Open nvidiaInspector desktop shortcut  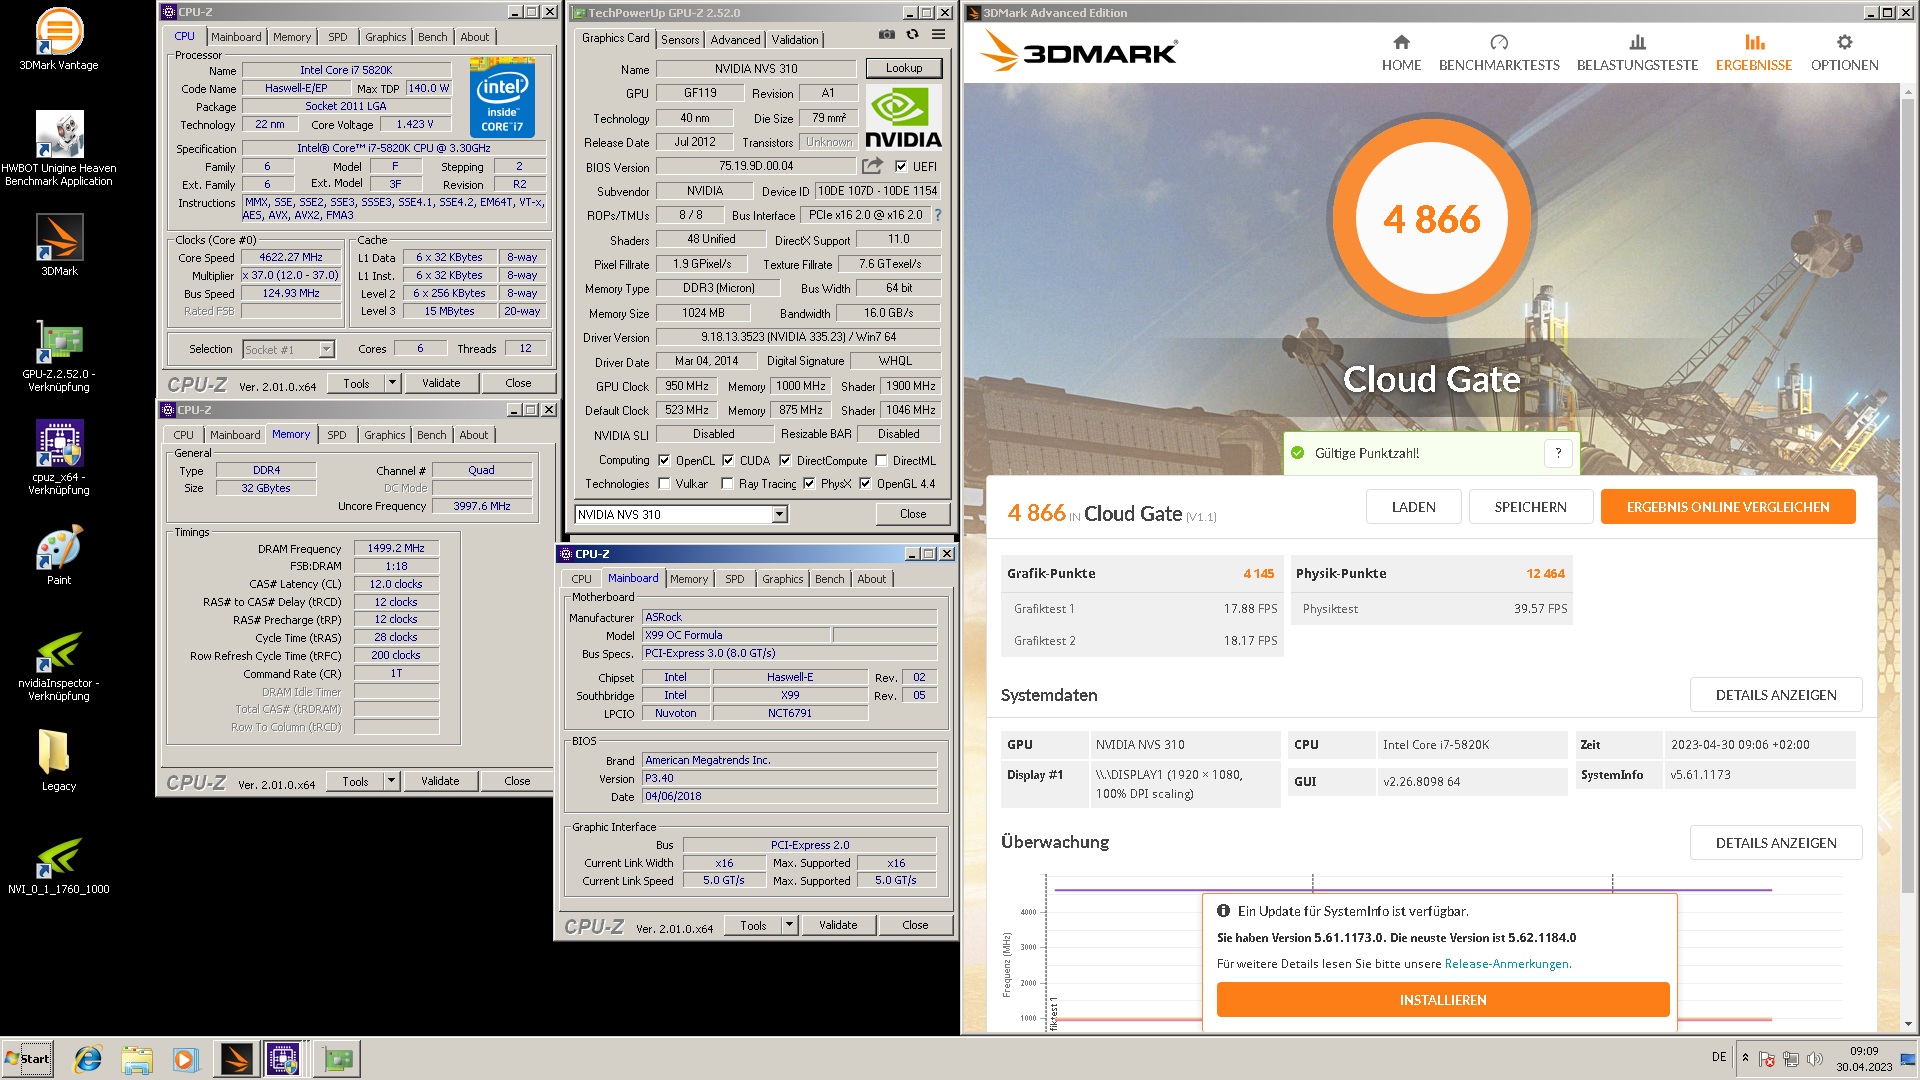point(59,665)
